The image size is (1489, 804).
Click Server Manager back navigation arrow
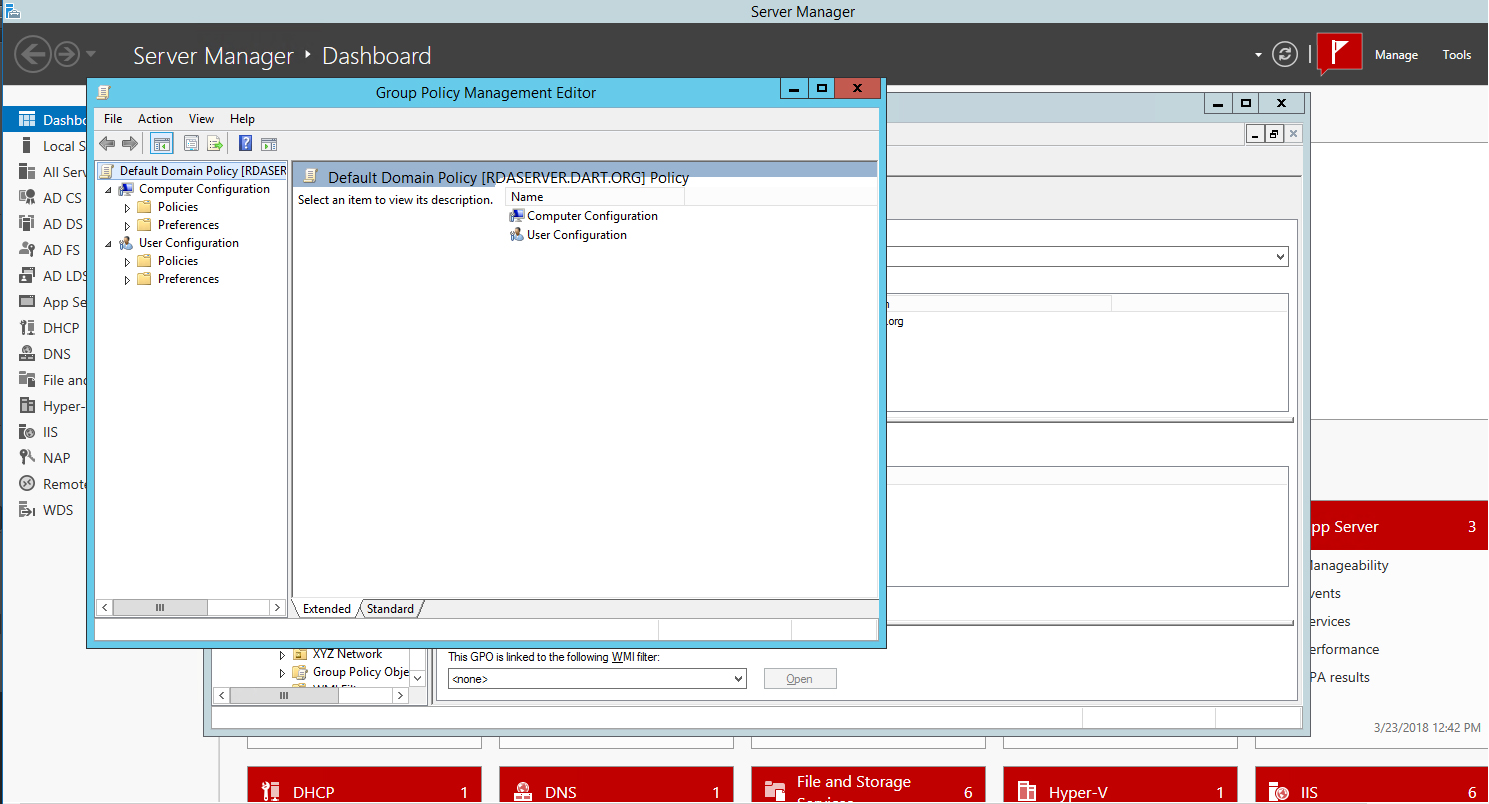33,54
